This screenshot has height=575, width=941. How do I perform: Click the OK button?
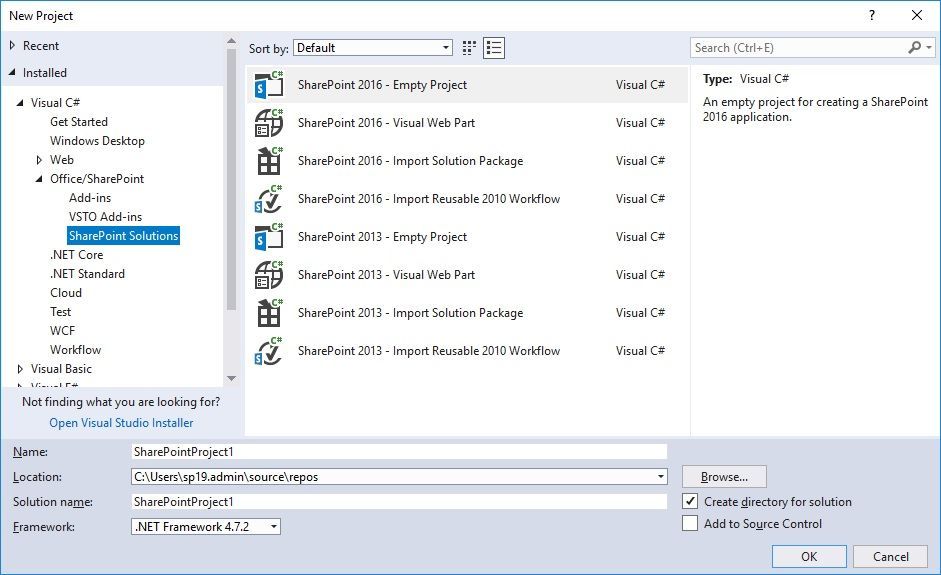pos(809,556)
